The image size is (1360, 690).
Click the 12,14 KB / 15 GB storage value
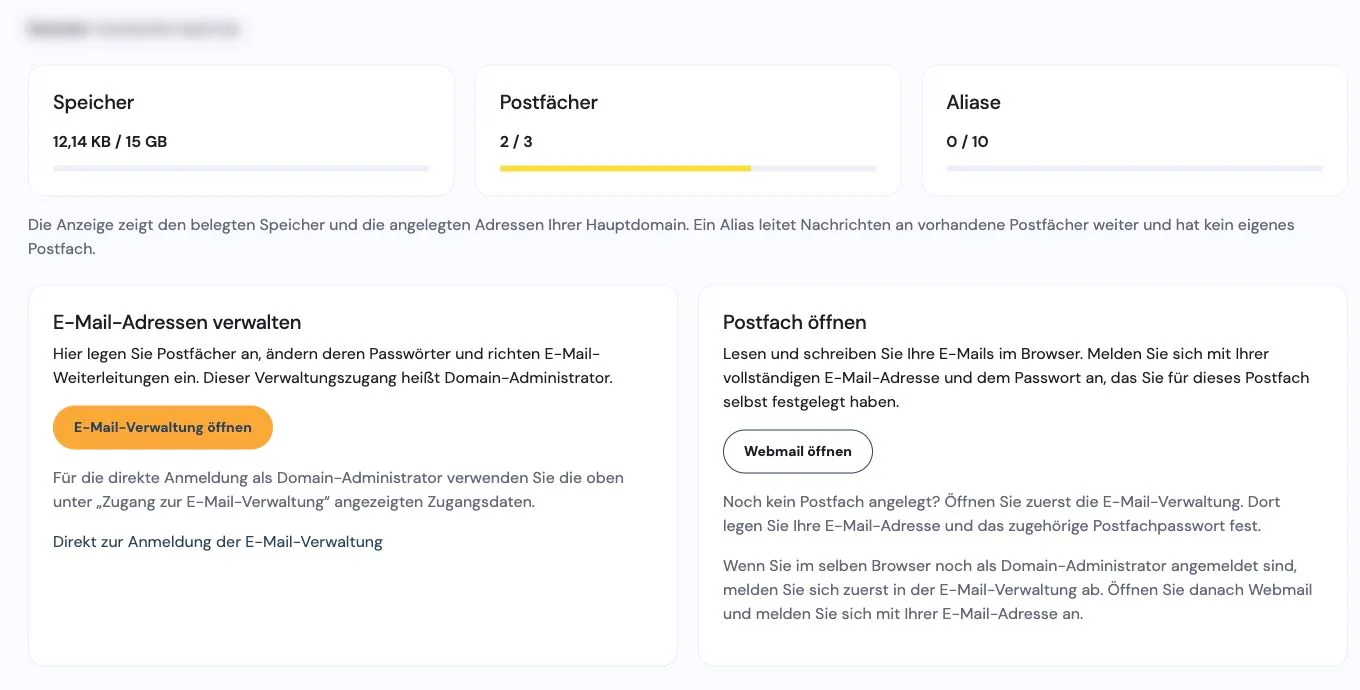click(x=110, y=142)
